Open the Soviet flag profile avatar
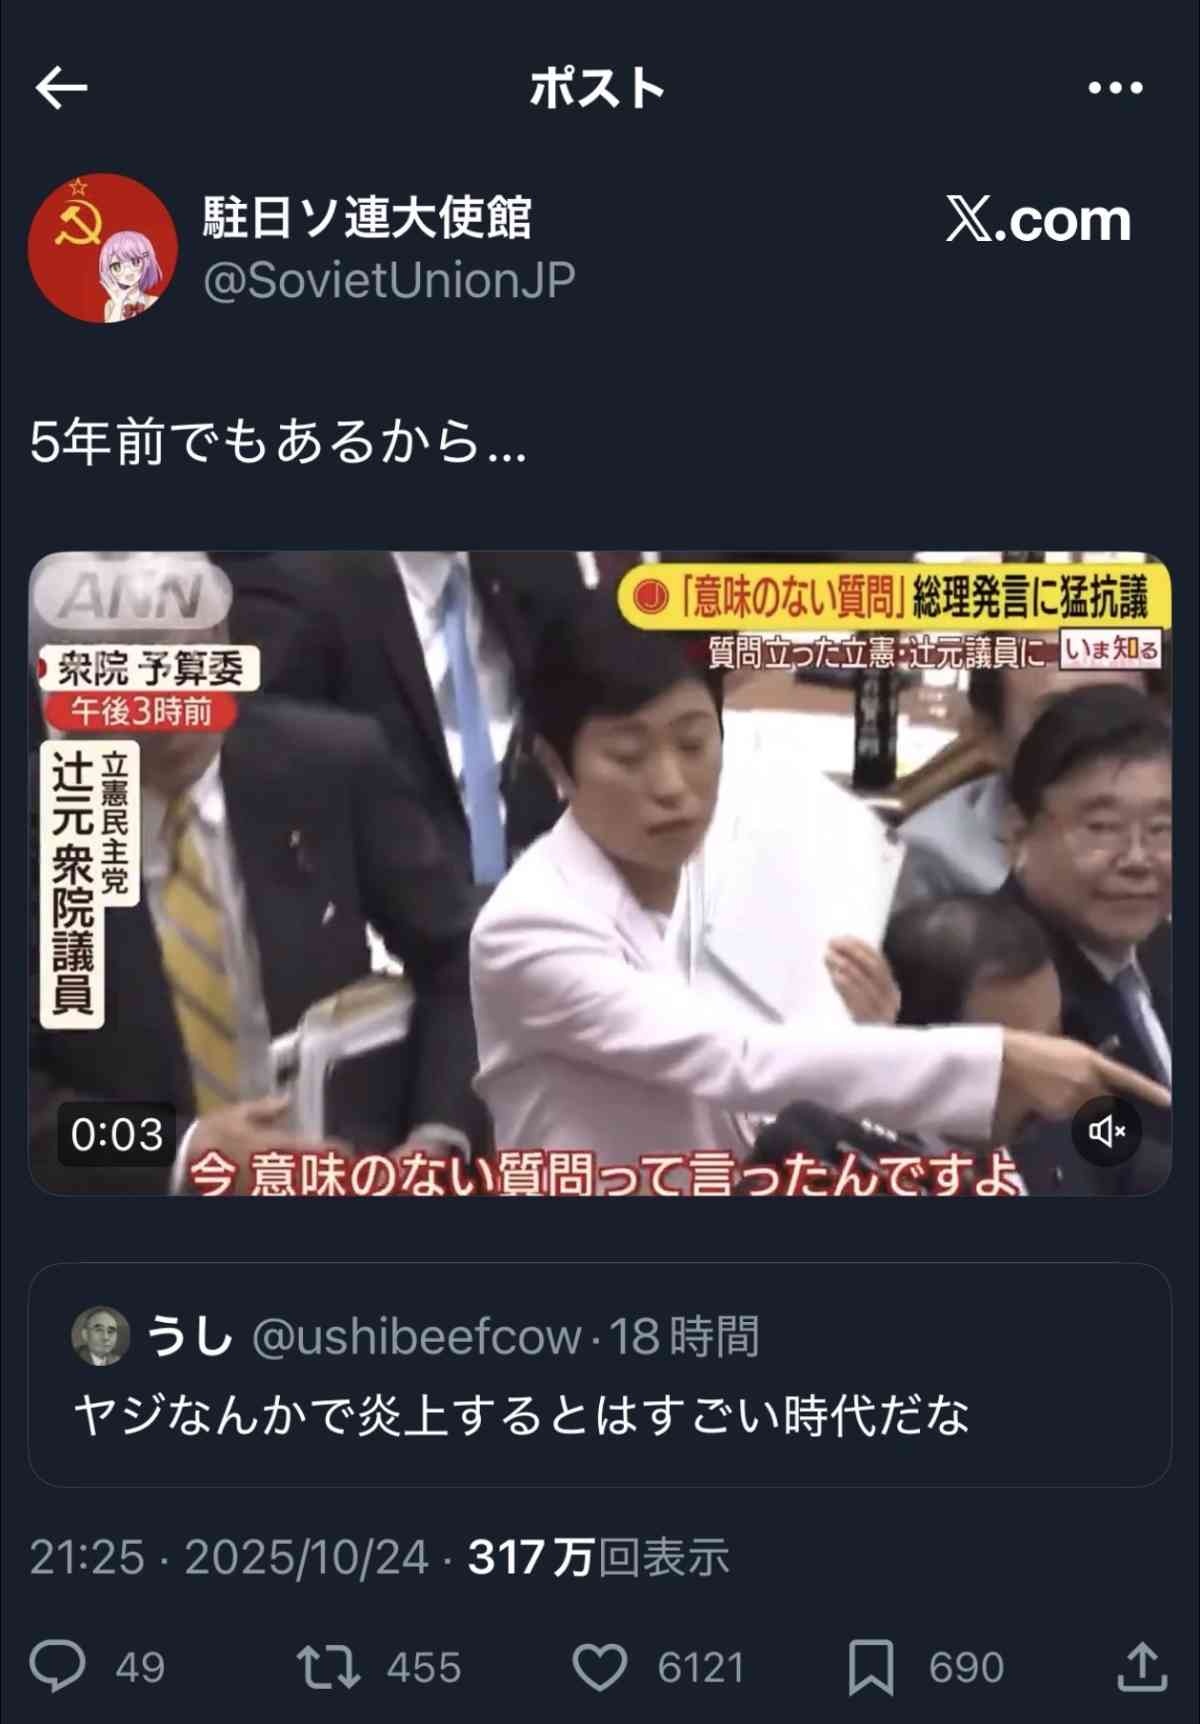Screen dimensions: 1200x1724 (x=103, y=248)
